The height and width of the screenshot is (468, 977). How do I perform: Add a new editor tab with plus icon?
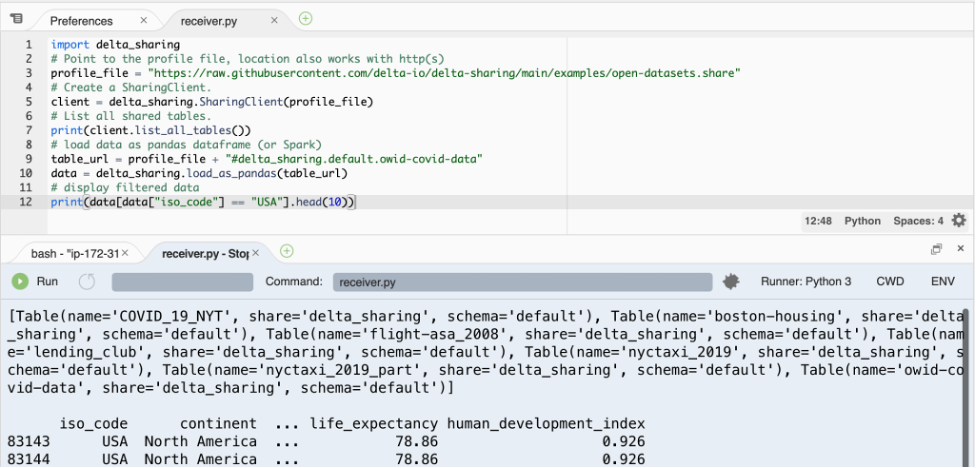coord(305,19)
